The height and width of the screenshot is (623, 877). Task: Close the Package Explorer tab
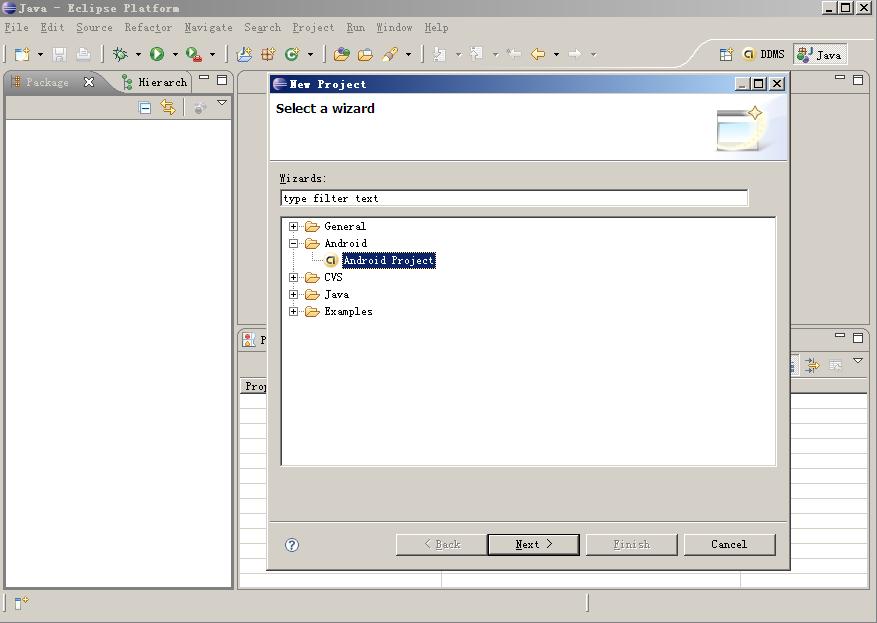click(x=88, y=82)
